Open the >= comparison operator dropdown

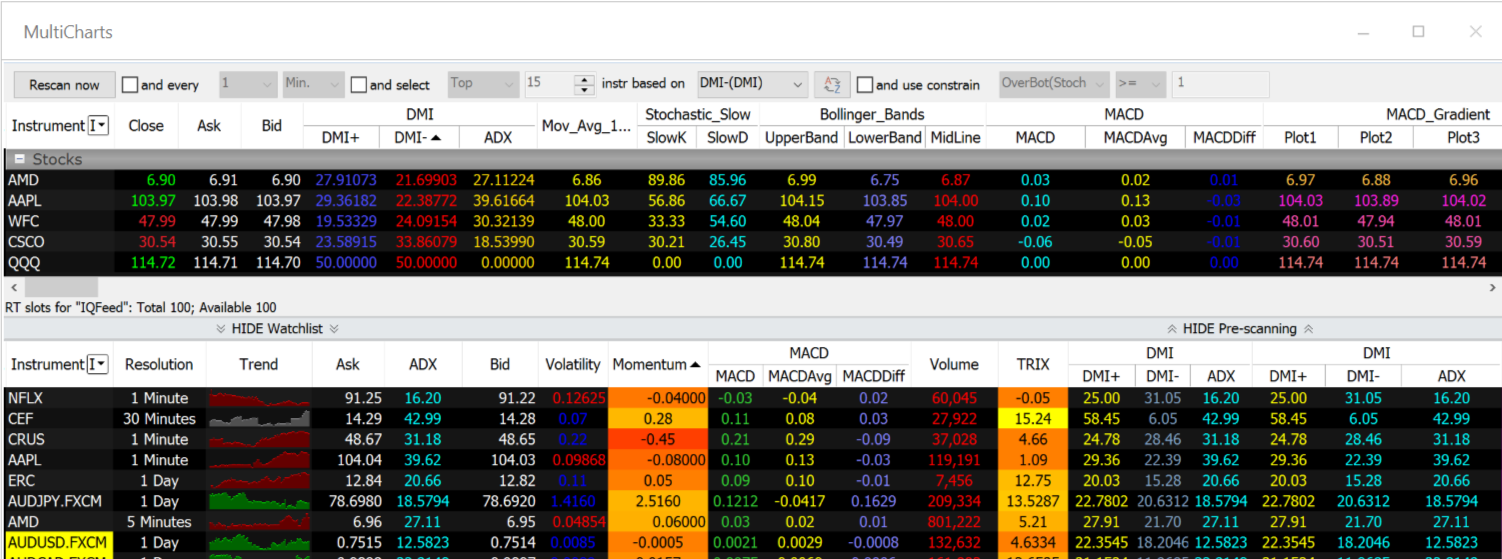pyautogui.click(x=1140, y=84)
